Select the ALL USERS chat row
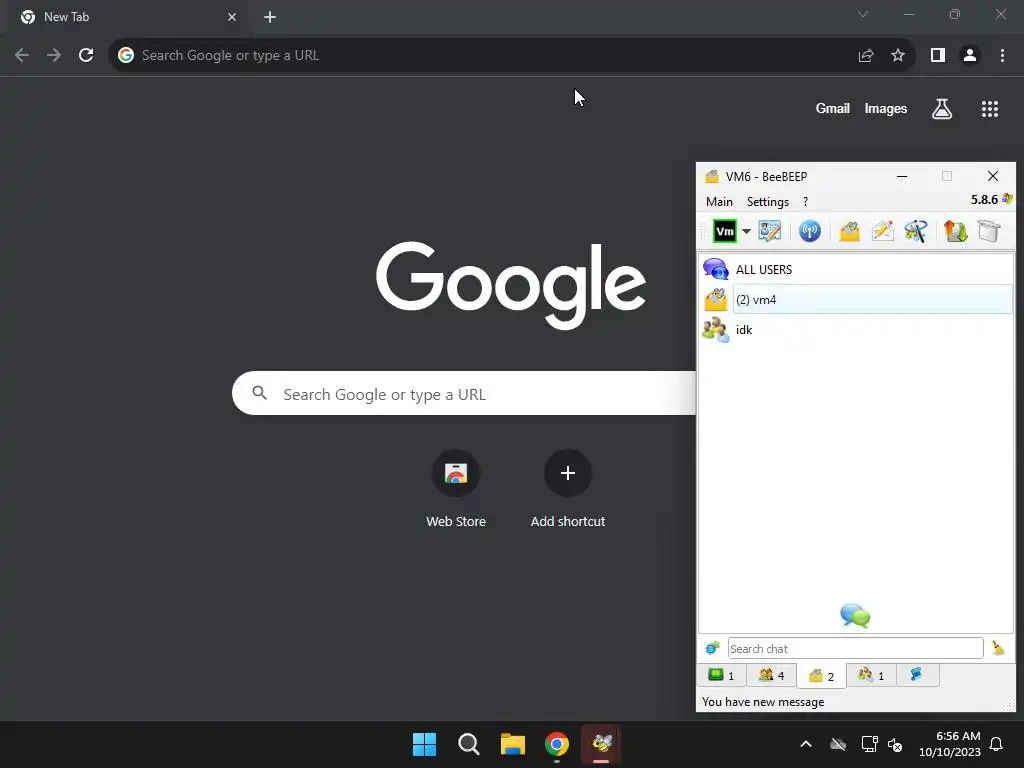 coord(856,269)
